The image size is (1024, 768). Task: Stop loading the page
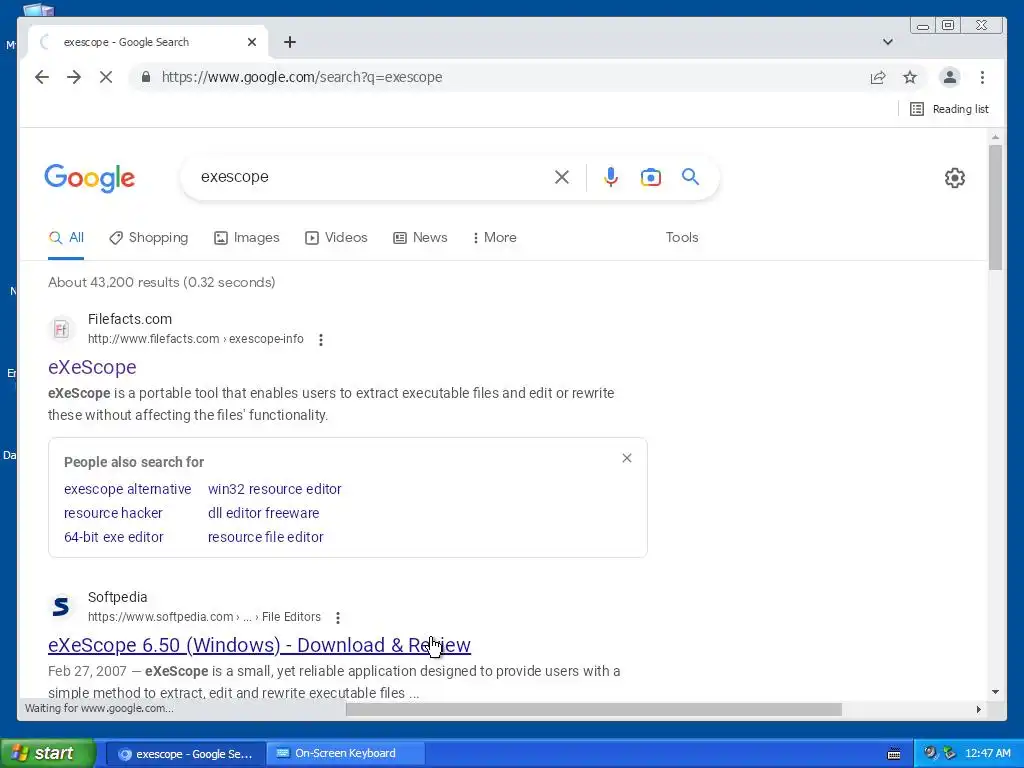coord(106,77)
